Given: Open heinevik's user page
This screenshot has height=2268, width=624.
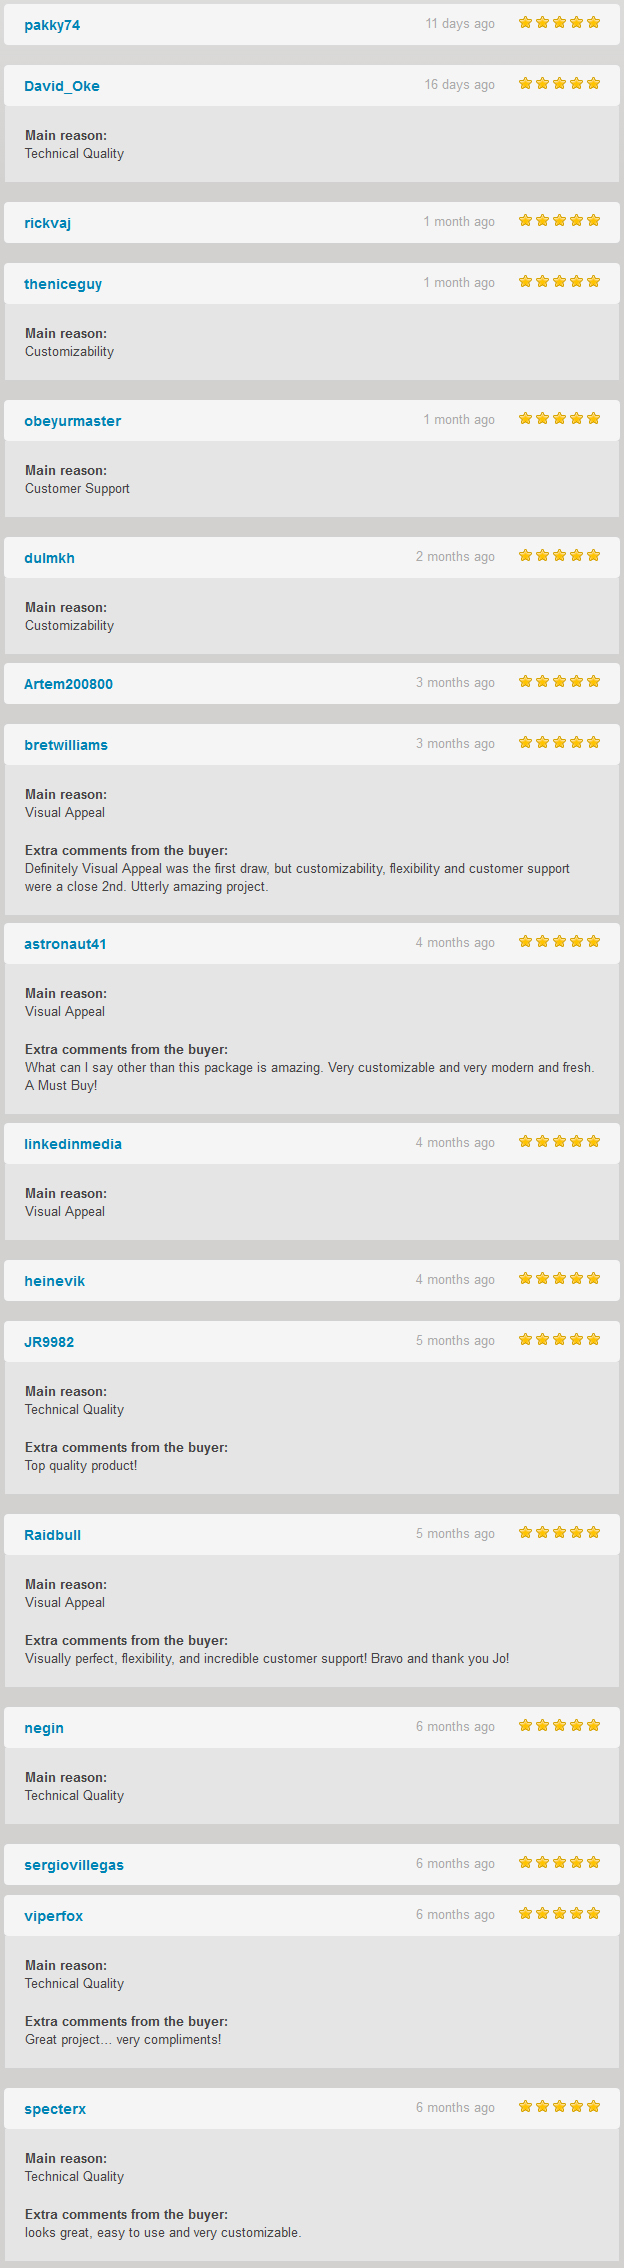Looking at the screenshot, I should [54, 1281].
